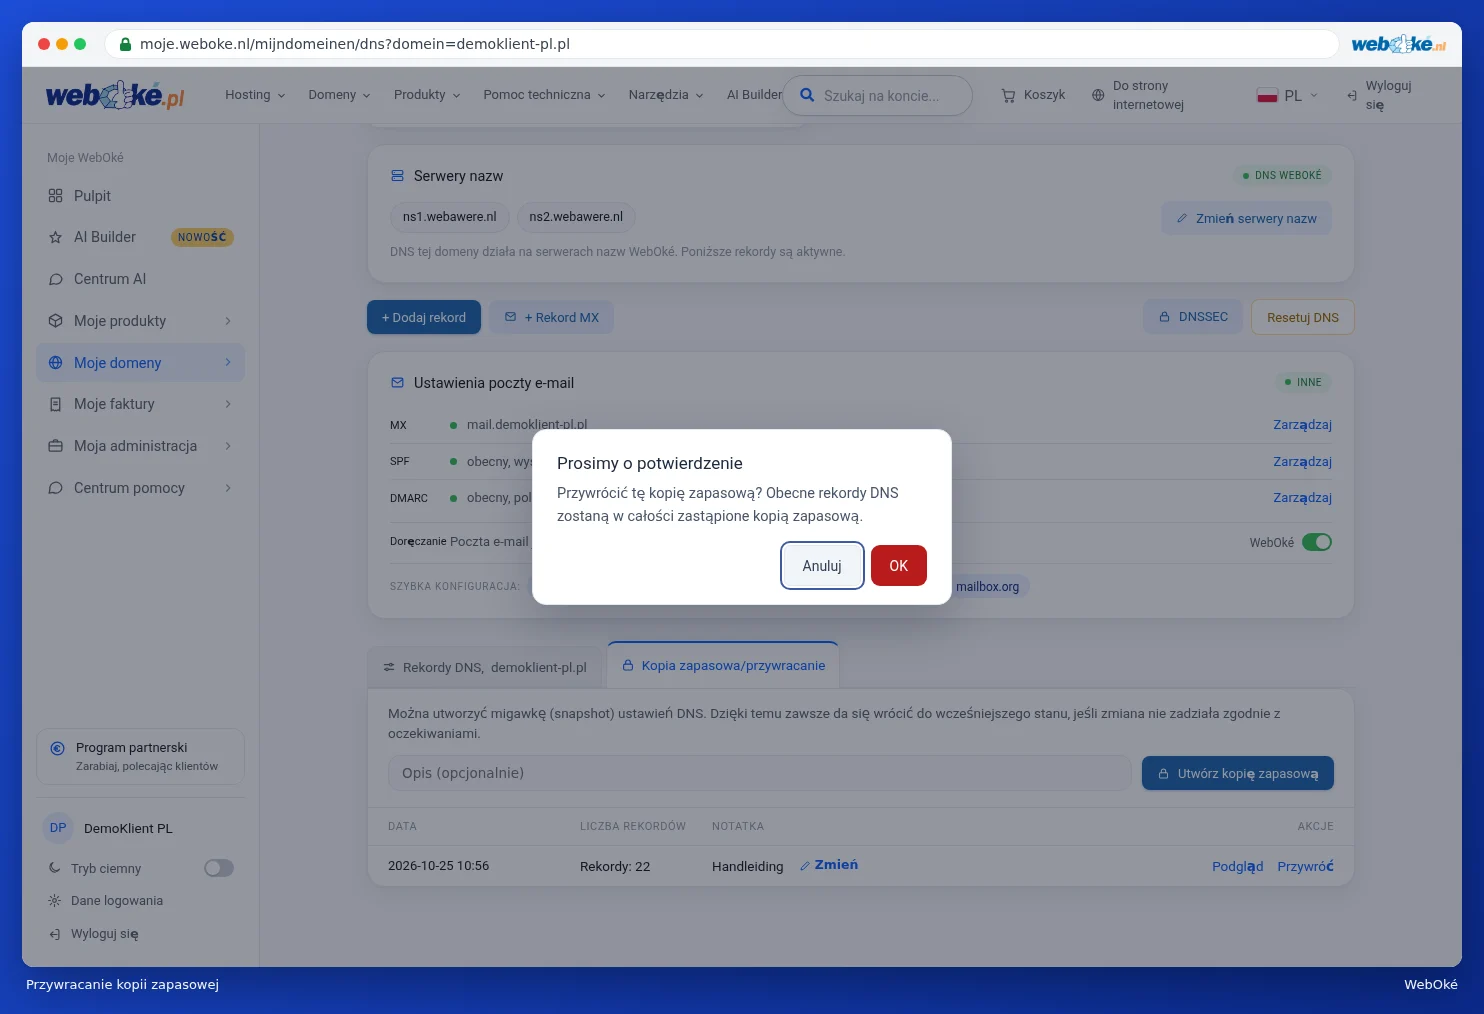The width and height of the screenshot is (1484, 1014).
Task: Select Kopia zapasowa/przywracanie tab
Action: coord(723,666)
